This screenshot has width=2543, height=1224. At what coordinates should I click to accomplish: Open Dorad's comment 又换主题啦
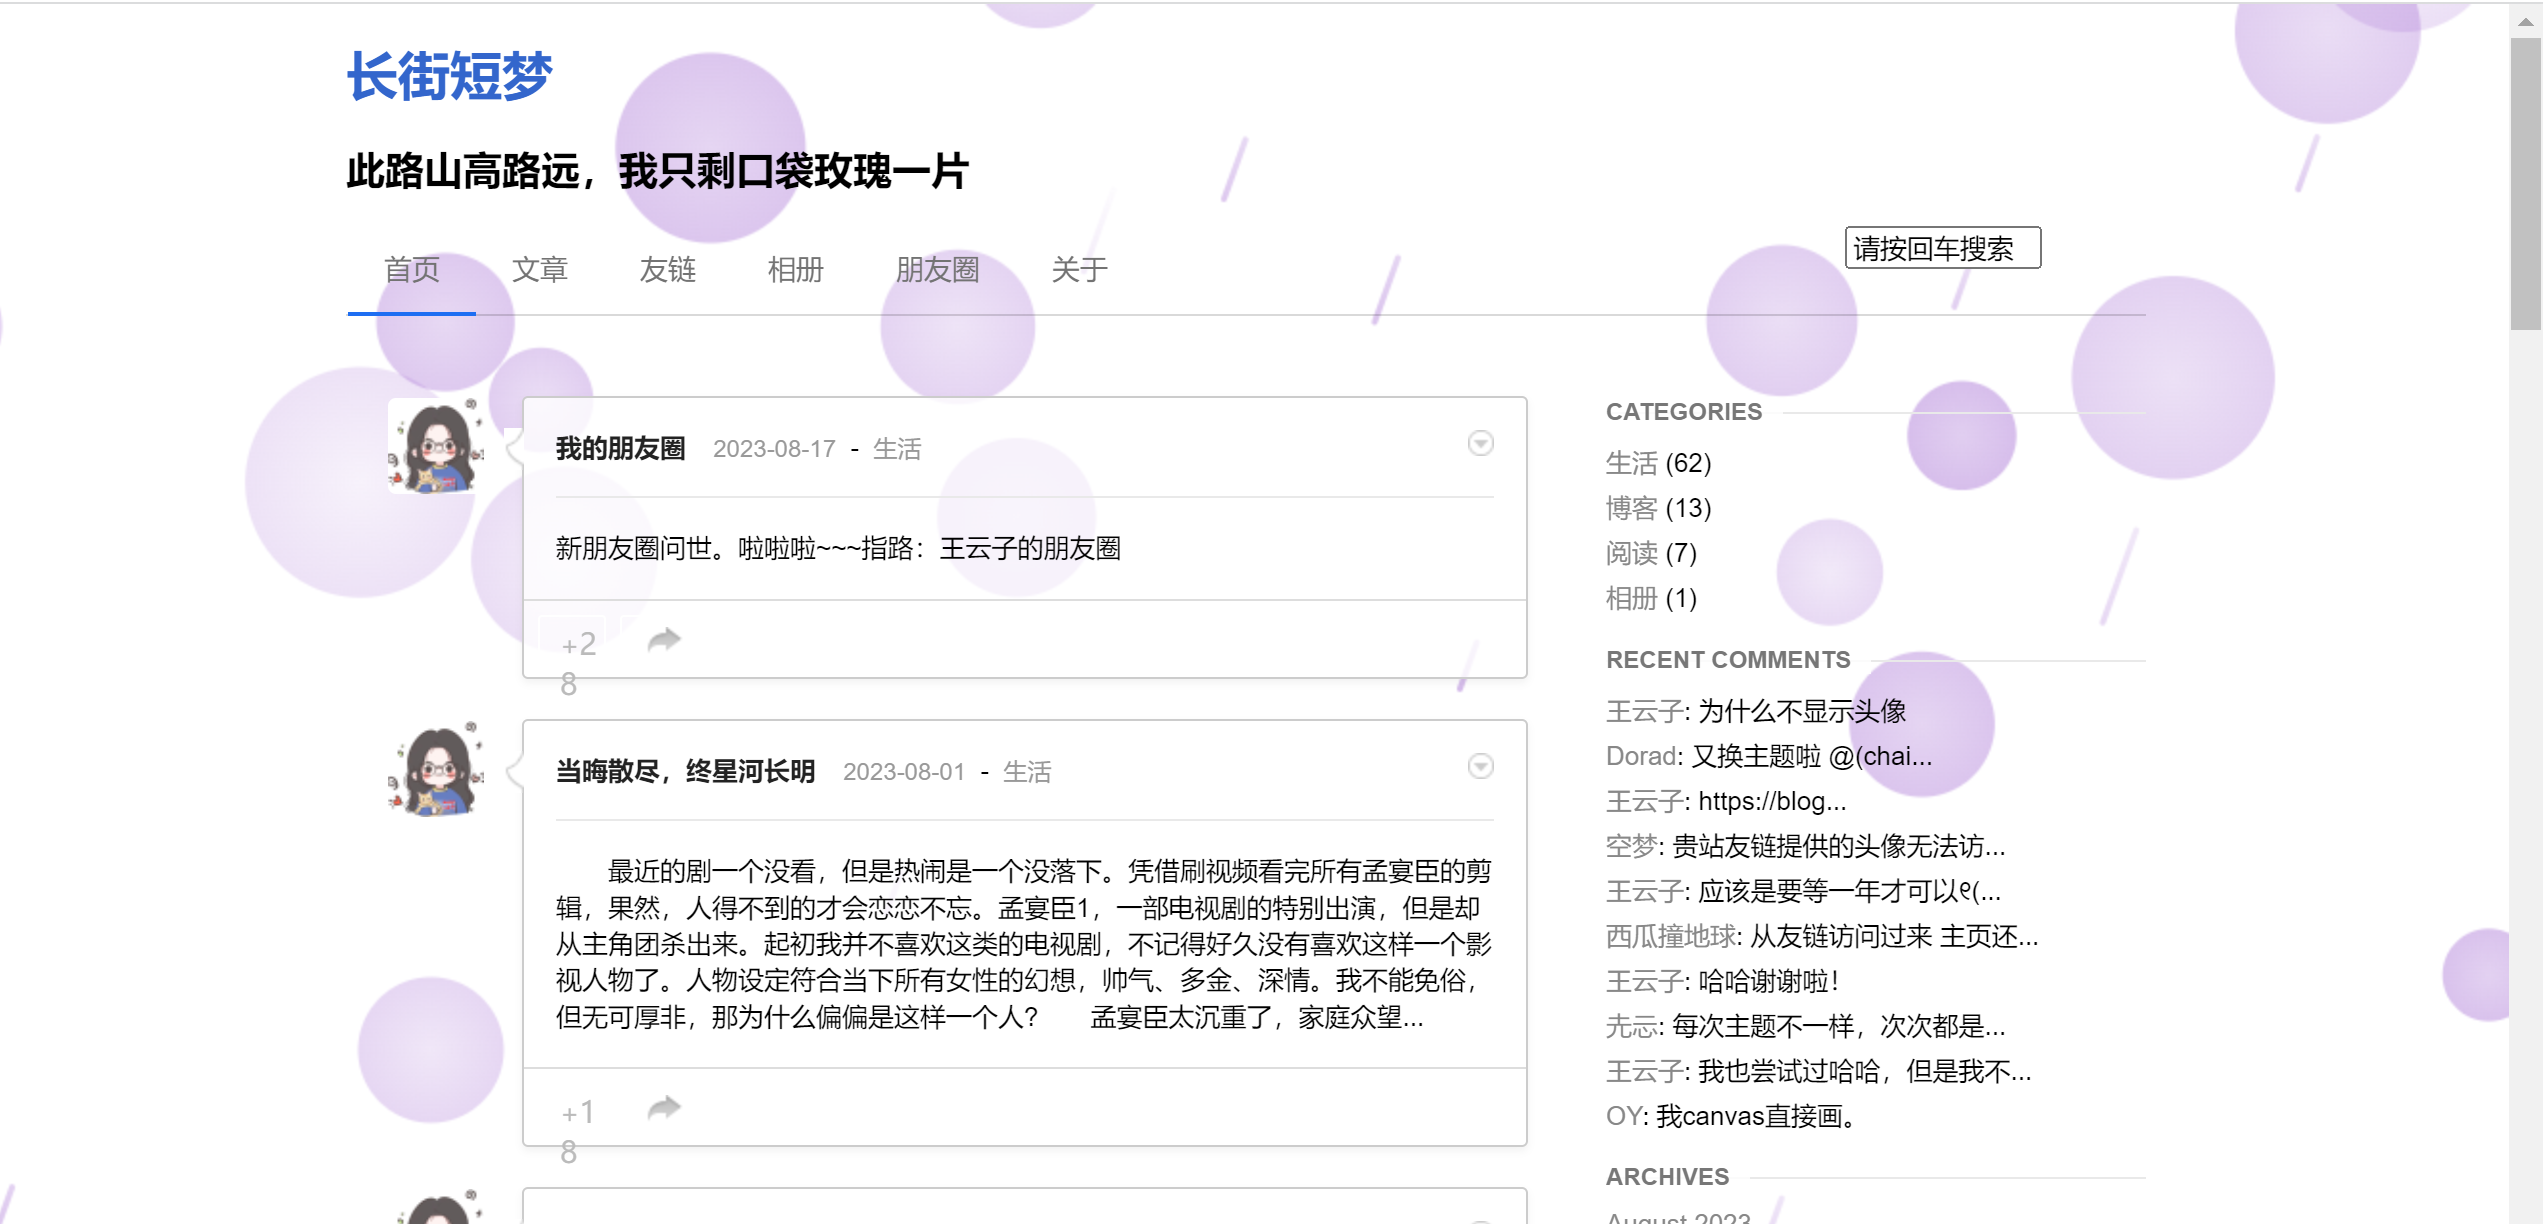(1811, 756)
